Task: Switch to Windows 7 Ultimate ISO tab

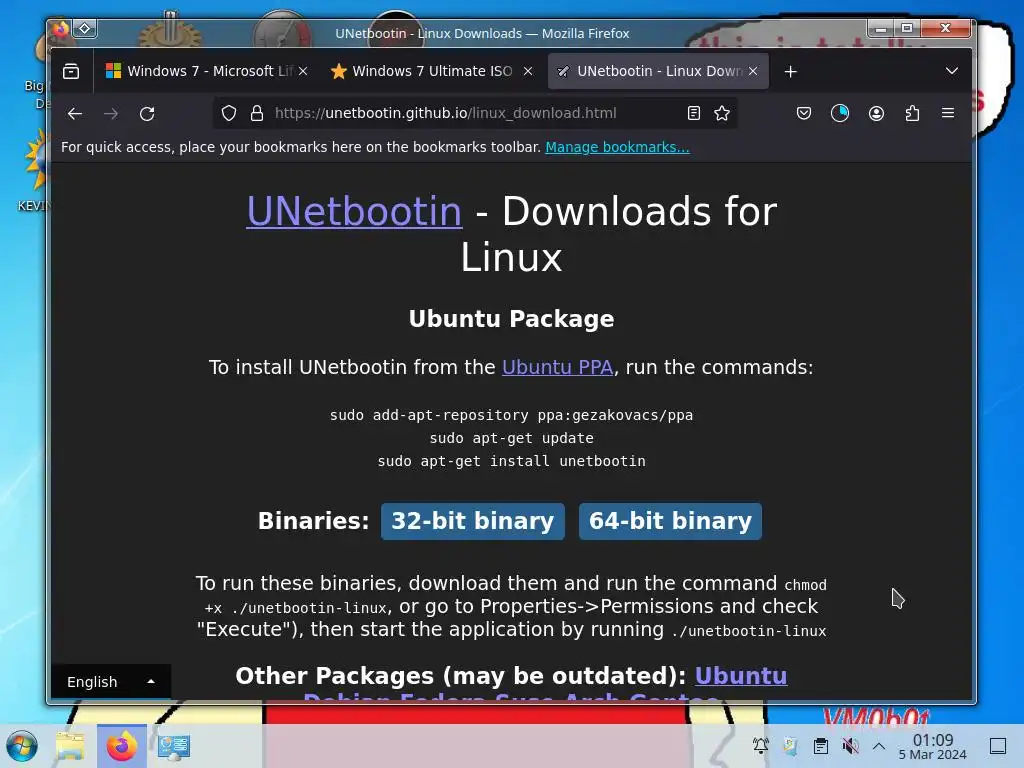Action: click(431, 71)
